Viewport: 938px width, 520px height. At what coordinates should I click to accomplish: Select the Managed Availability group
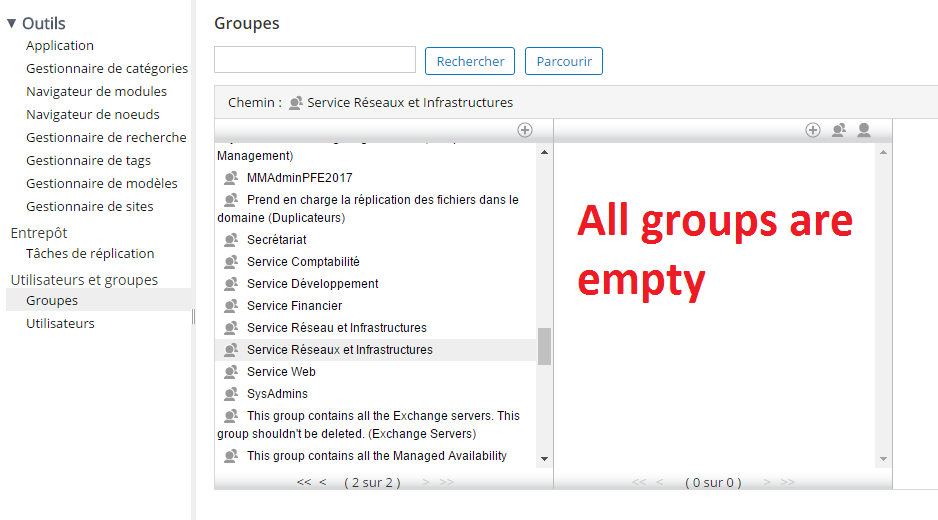(377, 456)
